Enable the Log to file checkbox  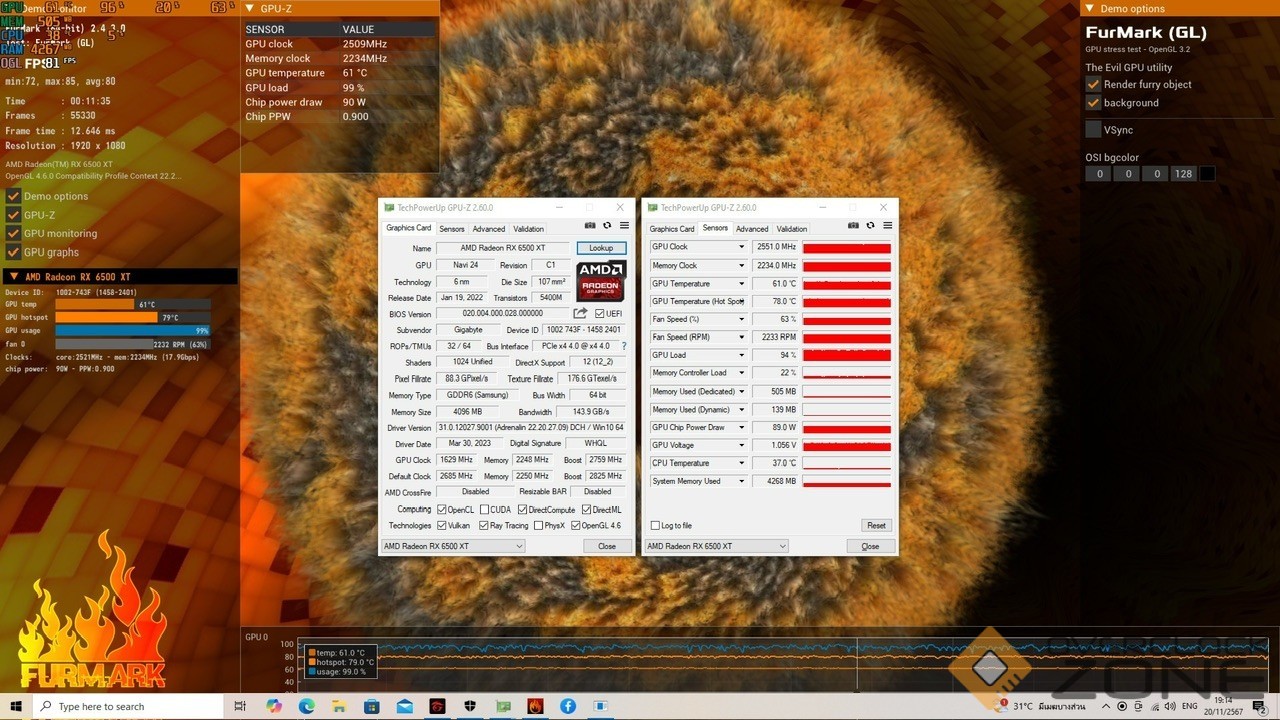pyautogui.click(x=656, y=526)
